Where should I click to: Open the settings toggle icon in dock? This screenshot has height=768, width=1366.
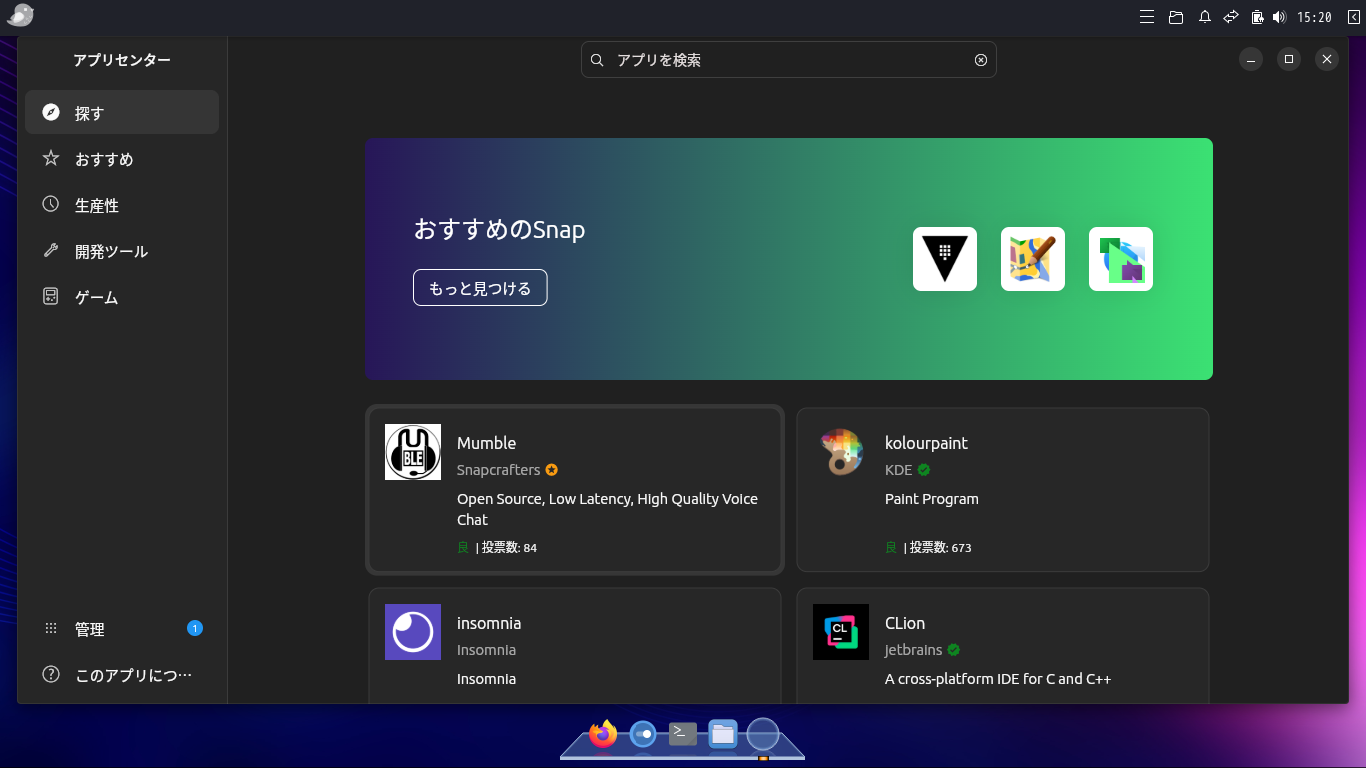643,734
